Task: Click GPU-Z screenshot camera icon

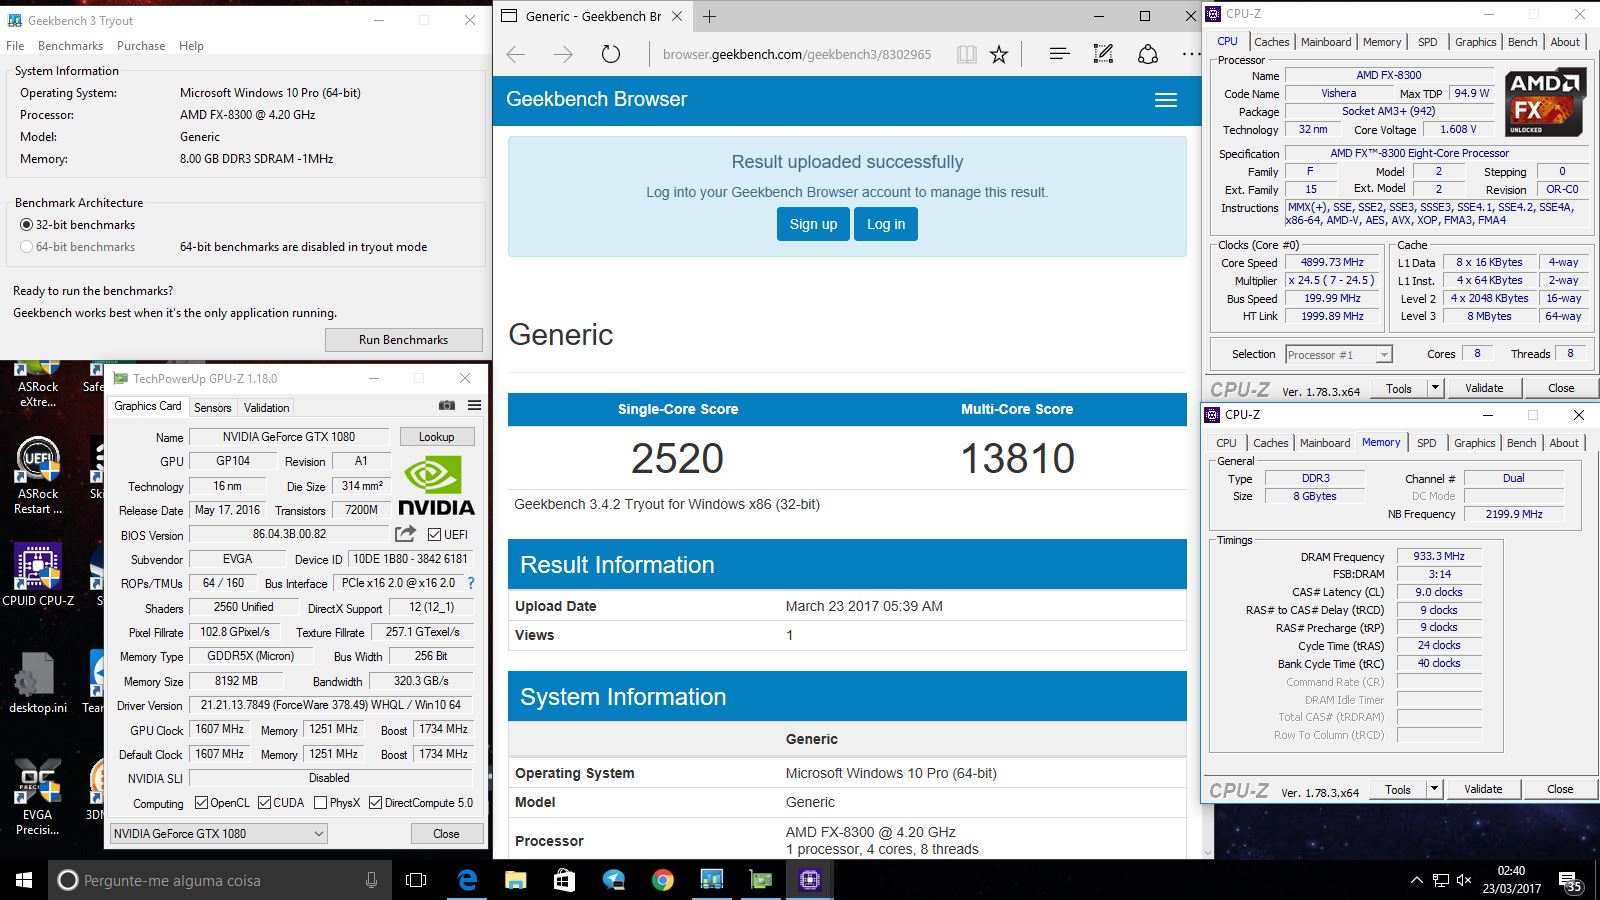Action: [447, 405]
